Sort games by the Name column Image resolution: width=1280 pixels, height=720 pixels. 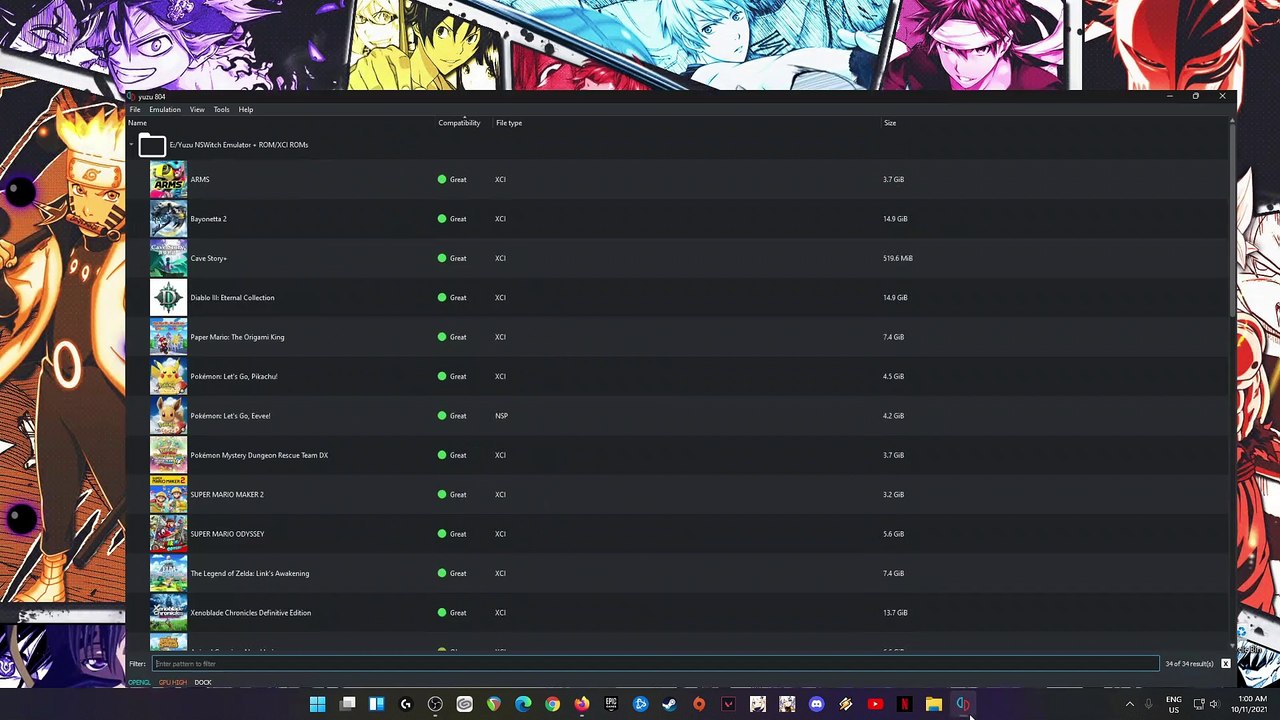[x=137, y=123]
